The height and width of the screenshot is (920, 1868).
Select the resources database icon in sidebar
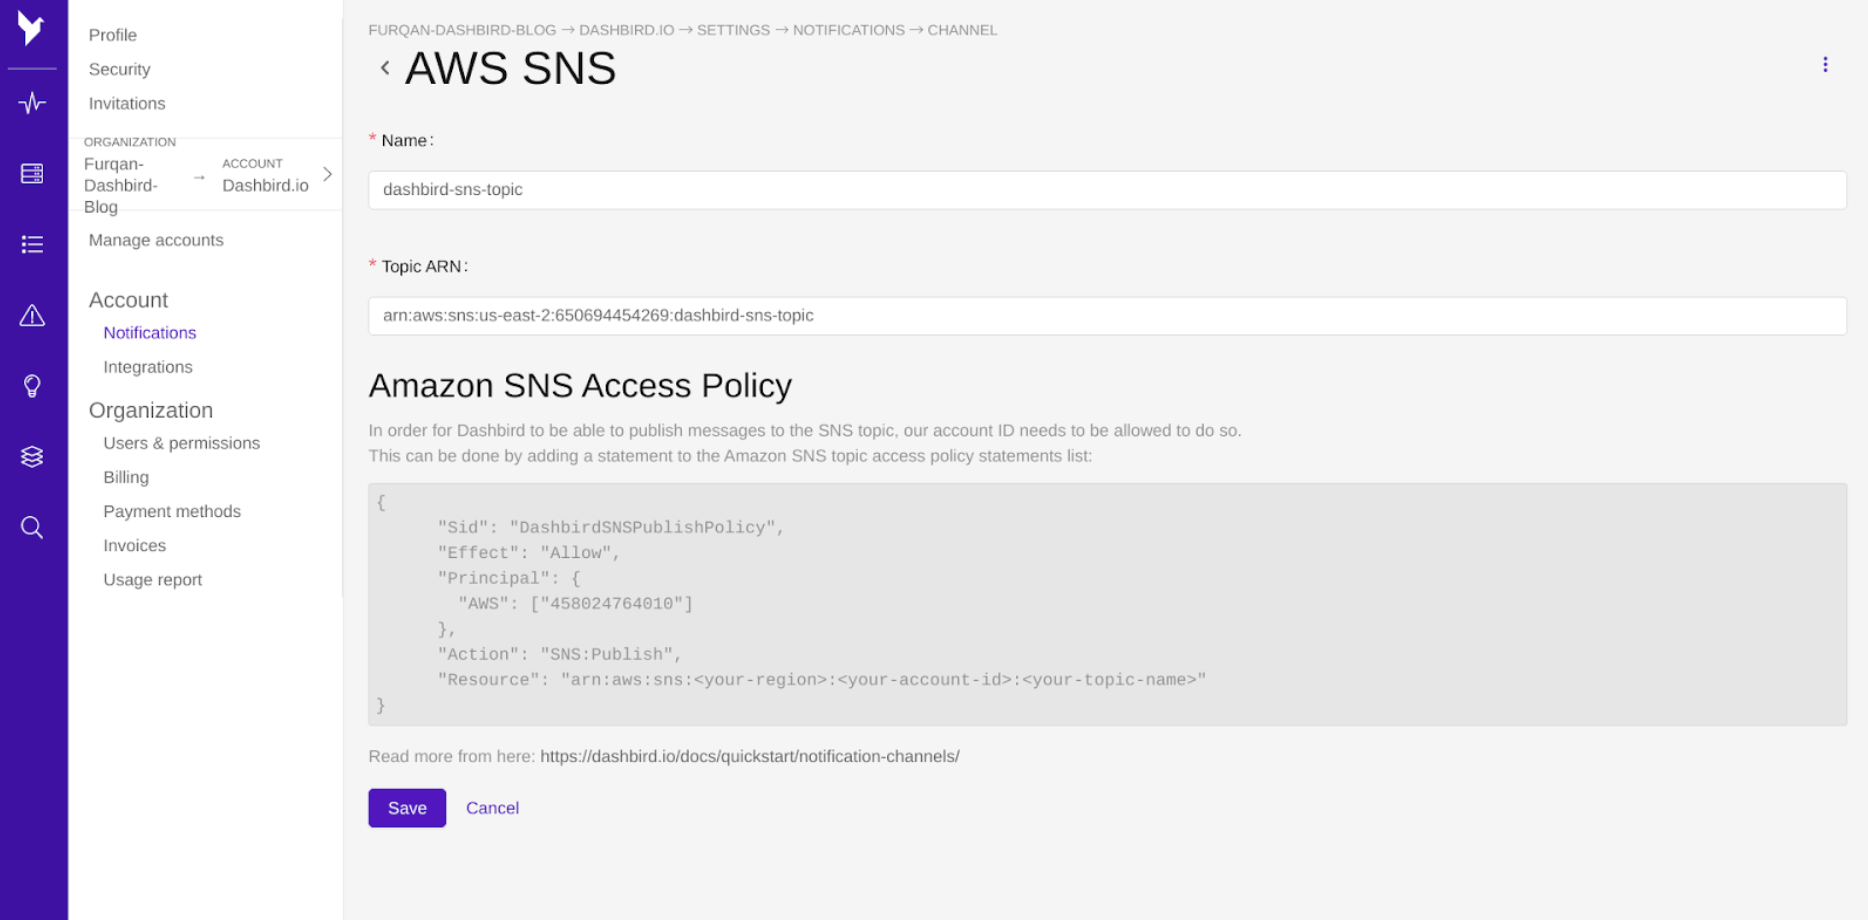point(32,173)
